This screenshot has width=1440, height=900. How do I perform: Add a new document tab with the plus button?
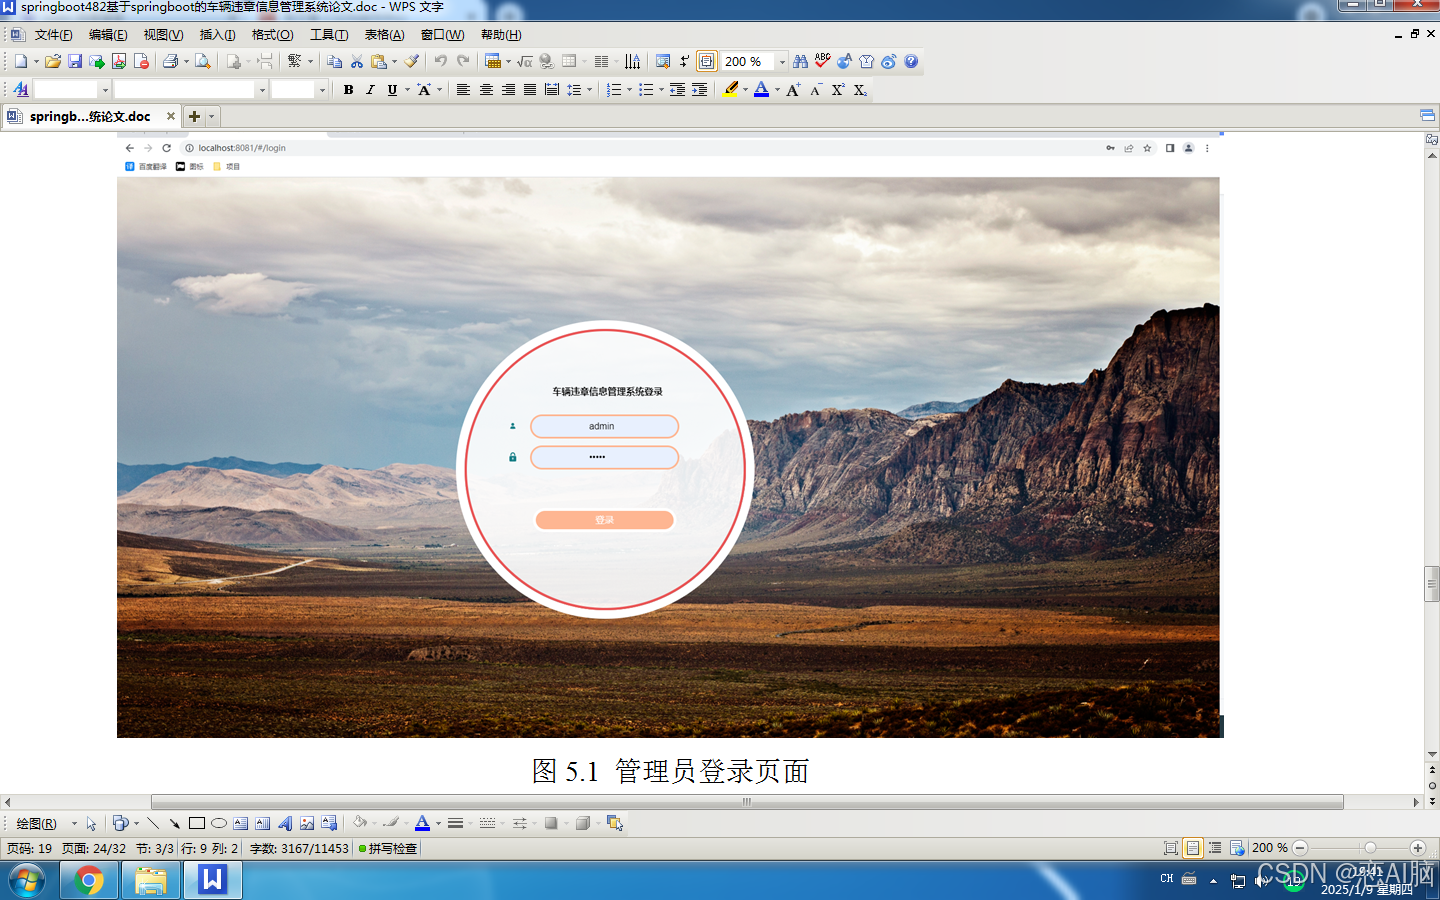[x=194, y=116]
